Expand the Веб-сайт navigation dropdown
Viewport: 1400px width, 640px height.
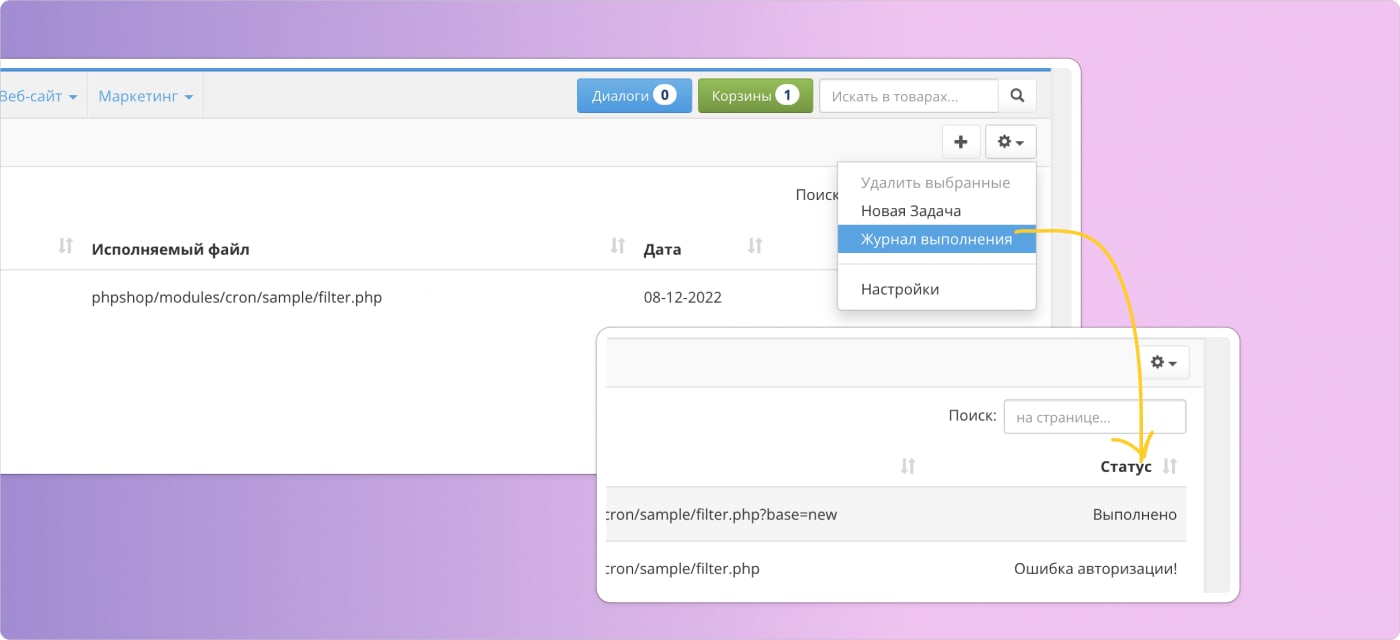pos(40,97)
